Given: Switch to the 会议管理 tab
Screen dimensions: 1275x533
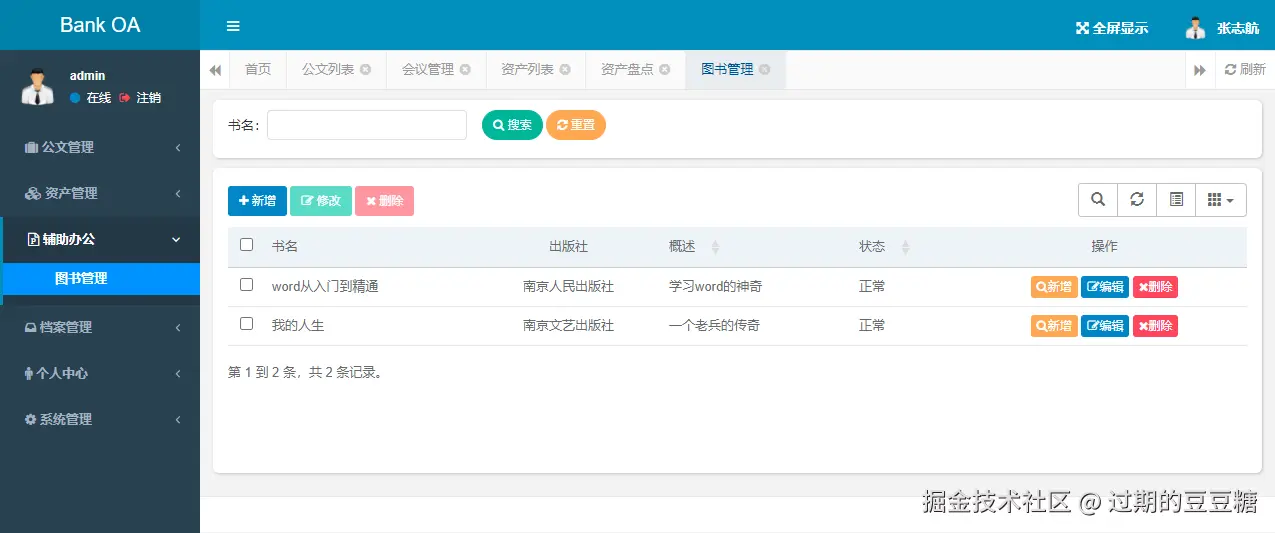Looking at the screenshot, I should pyautogui.click(x=436, y=70).
